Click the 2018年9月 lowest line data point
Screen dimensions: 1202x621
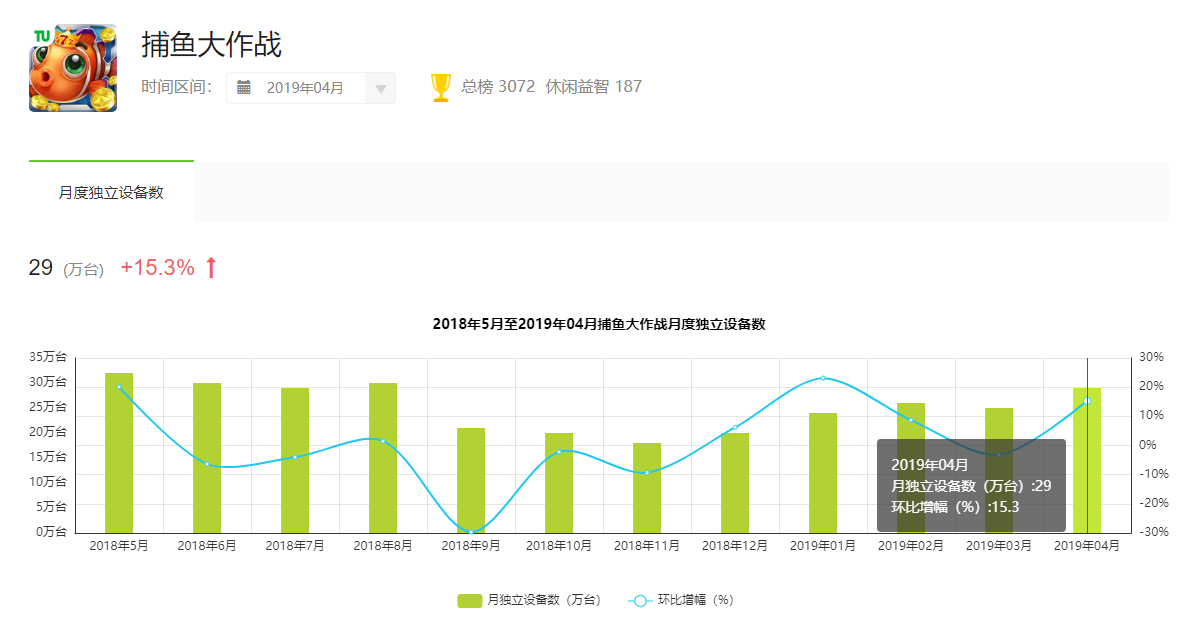[x=471, y=531]
